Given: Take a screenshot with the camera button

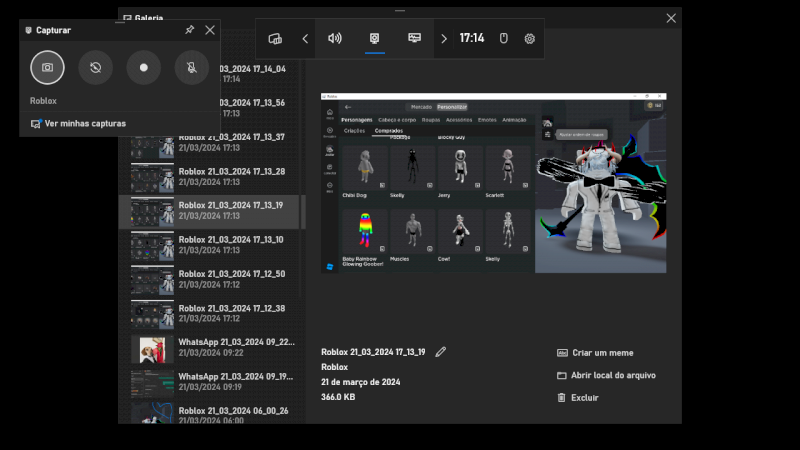Looking at the screenshot, I should [48, 68].
